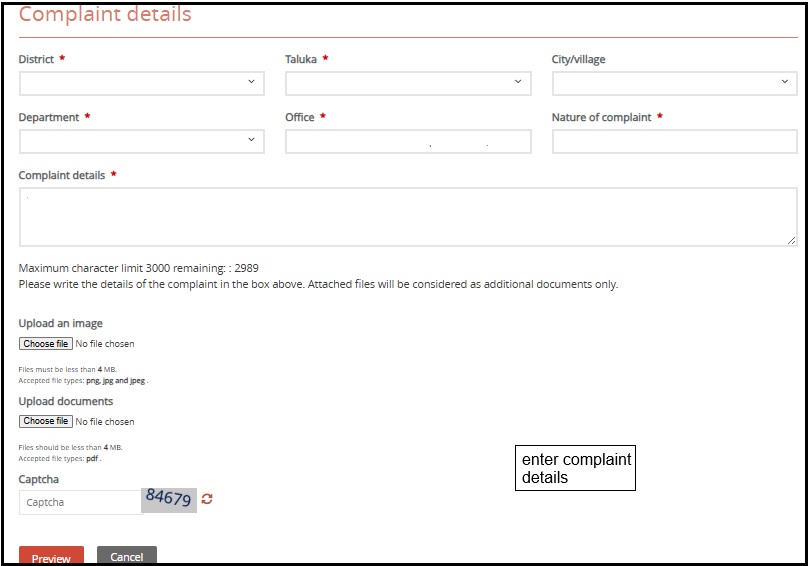Click the 84679 captcha image

click(168, 498)
